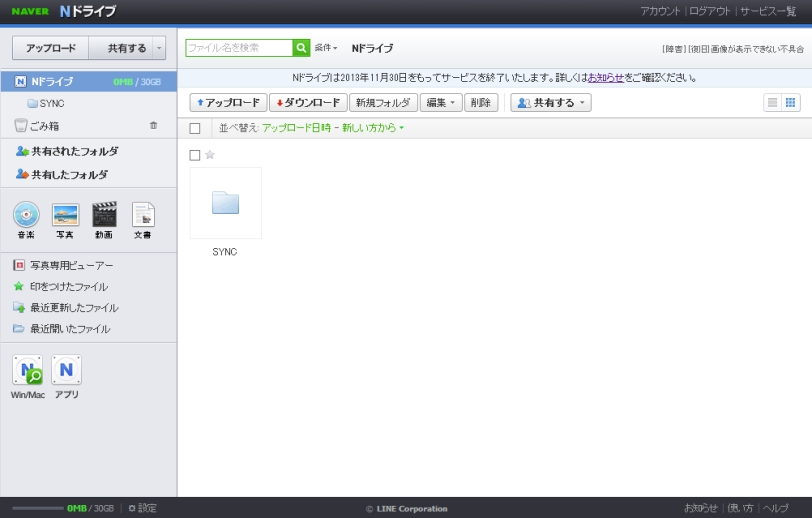The width and height of the screenshot is (812, 518).
Task: Open the footer ヘルプ link
Action: pyautogui.click(x=776, y=508)
